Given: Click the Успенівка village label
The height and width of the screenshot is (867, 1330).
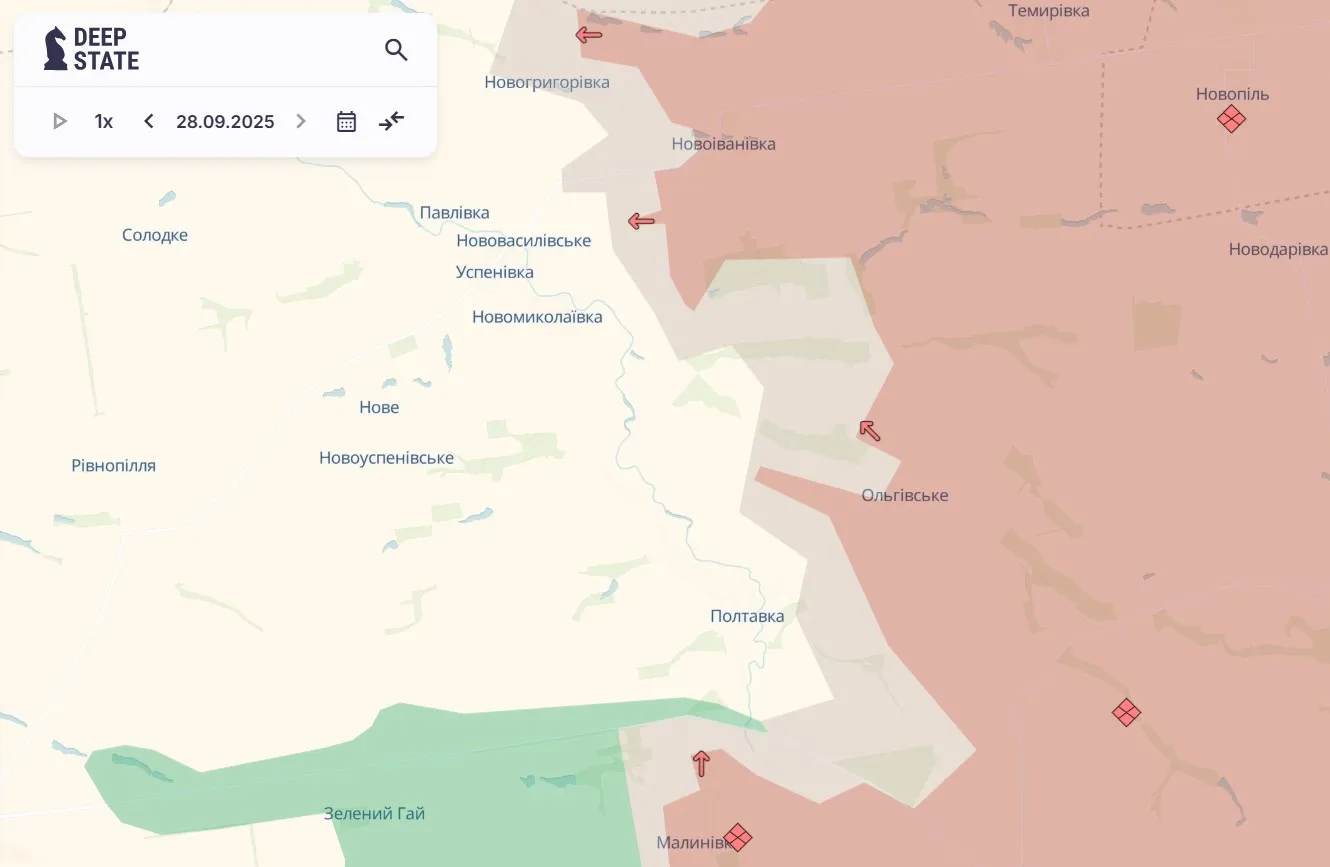Looking at the screenshot, I should 495,272.
